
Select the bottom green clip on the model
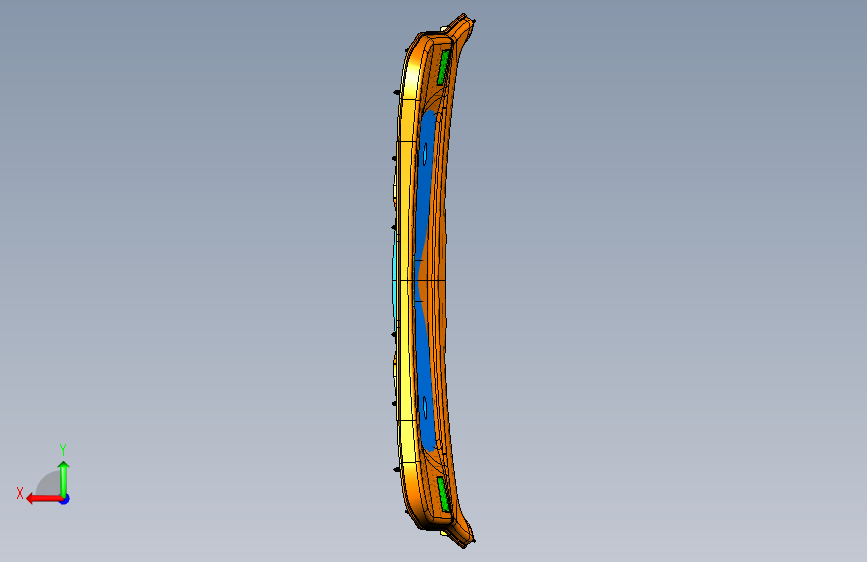(x=443, y=493)
